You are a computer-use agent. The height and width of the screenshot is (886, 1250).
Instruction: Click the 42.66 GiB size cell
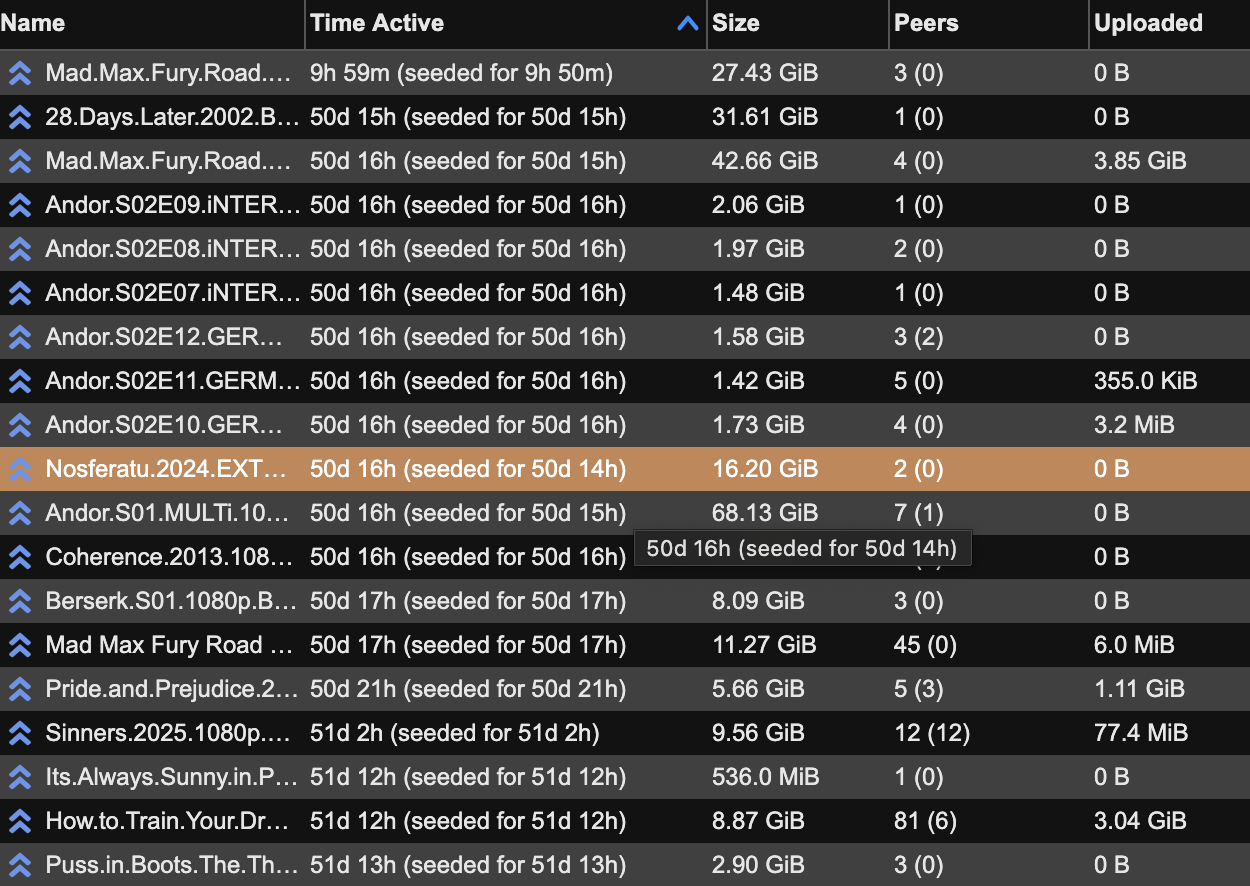765,161
